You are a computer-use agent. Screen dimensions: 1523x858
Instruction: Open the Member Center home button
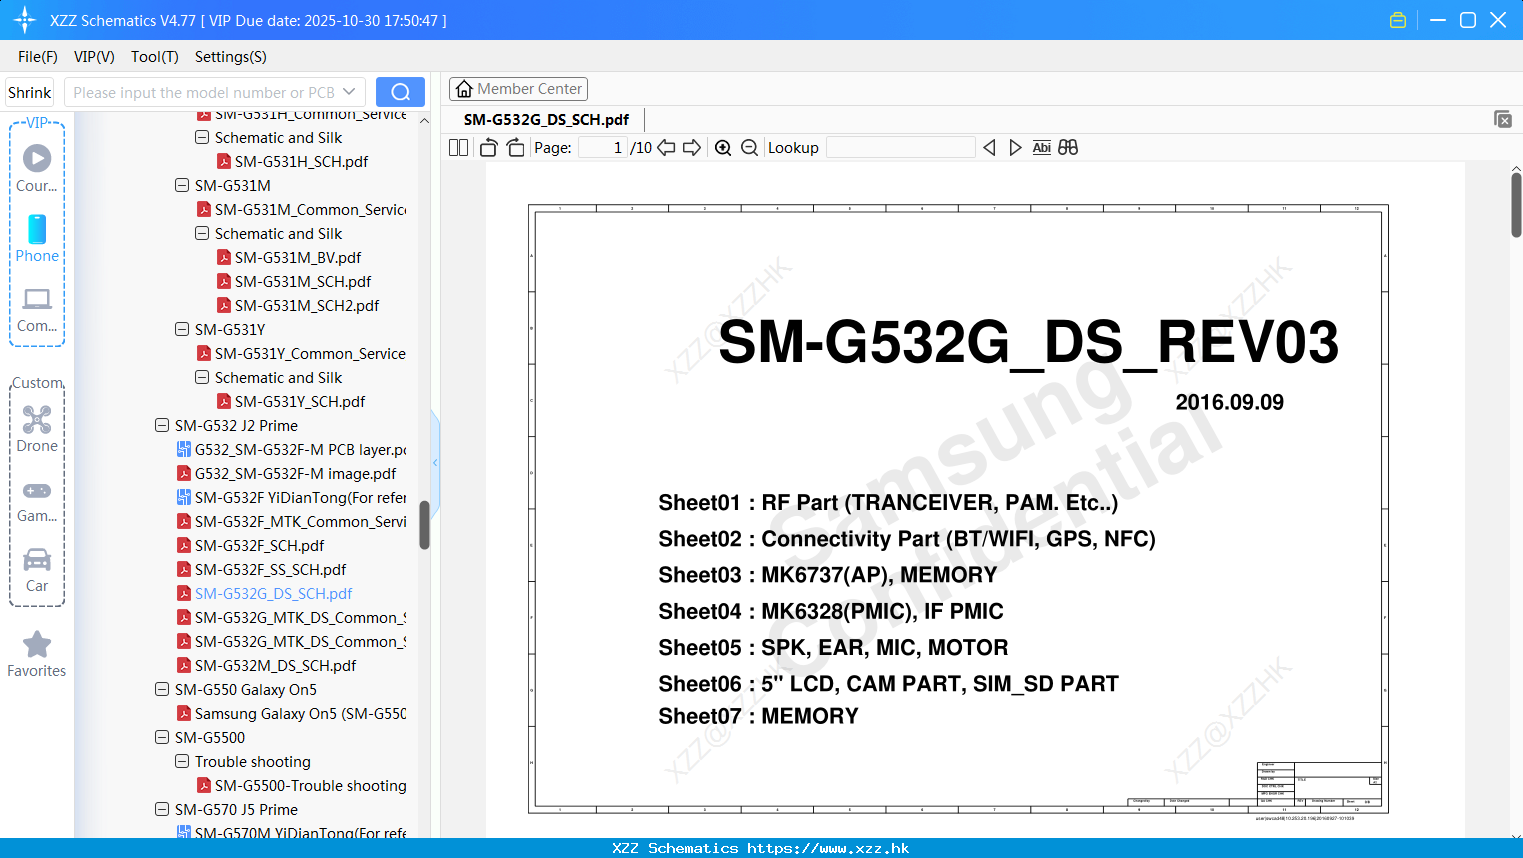(518, 89)
